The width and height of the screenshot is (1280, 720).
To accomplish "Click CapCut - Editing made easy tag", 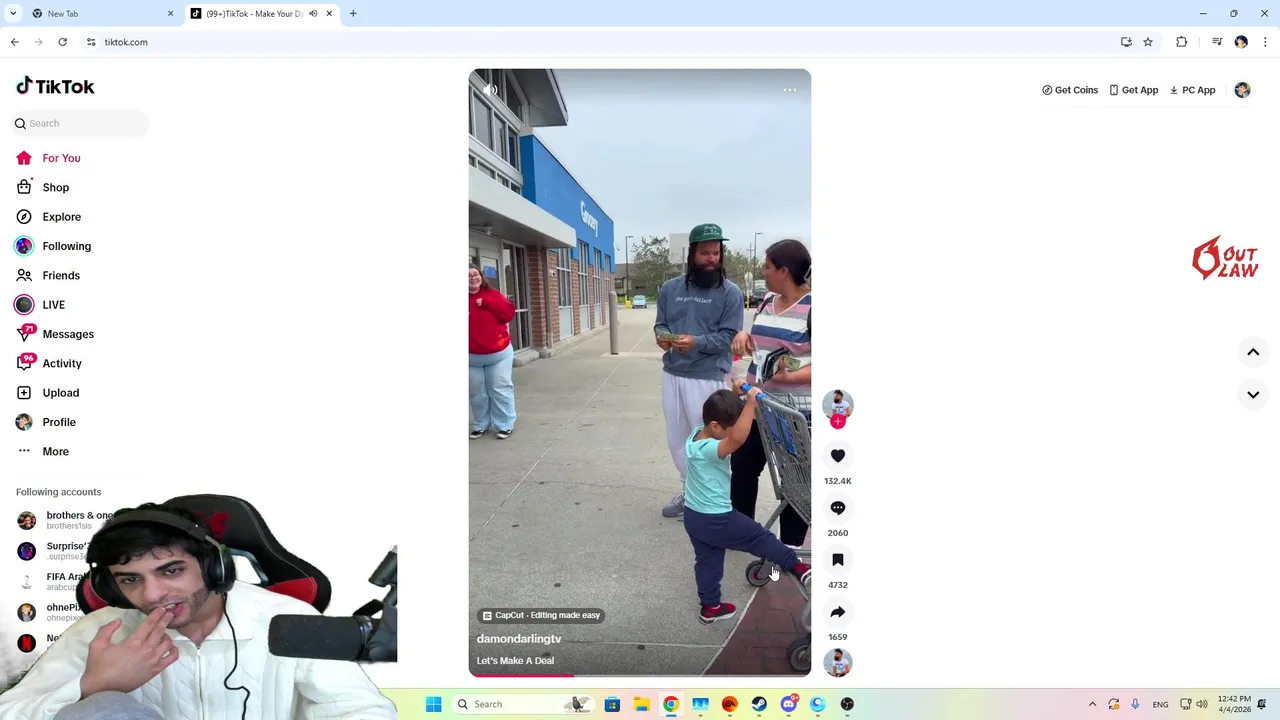I will click(541, 615).
